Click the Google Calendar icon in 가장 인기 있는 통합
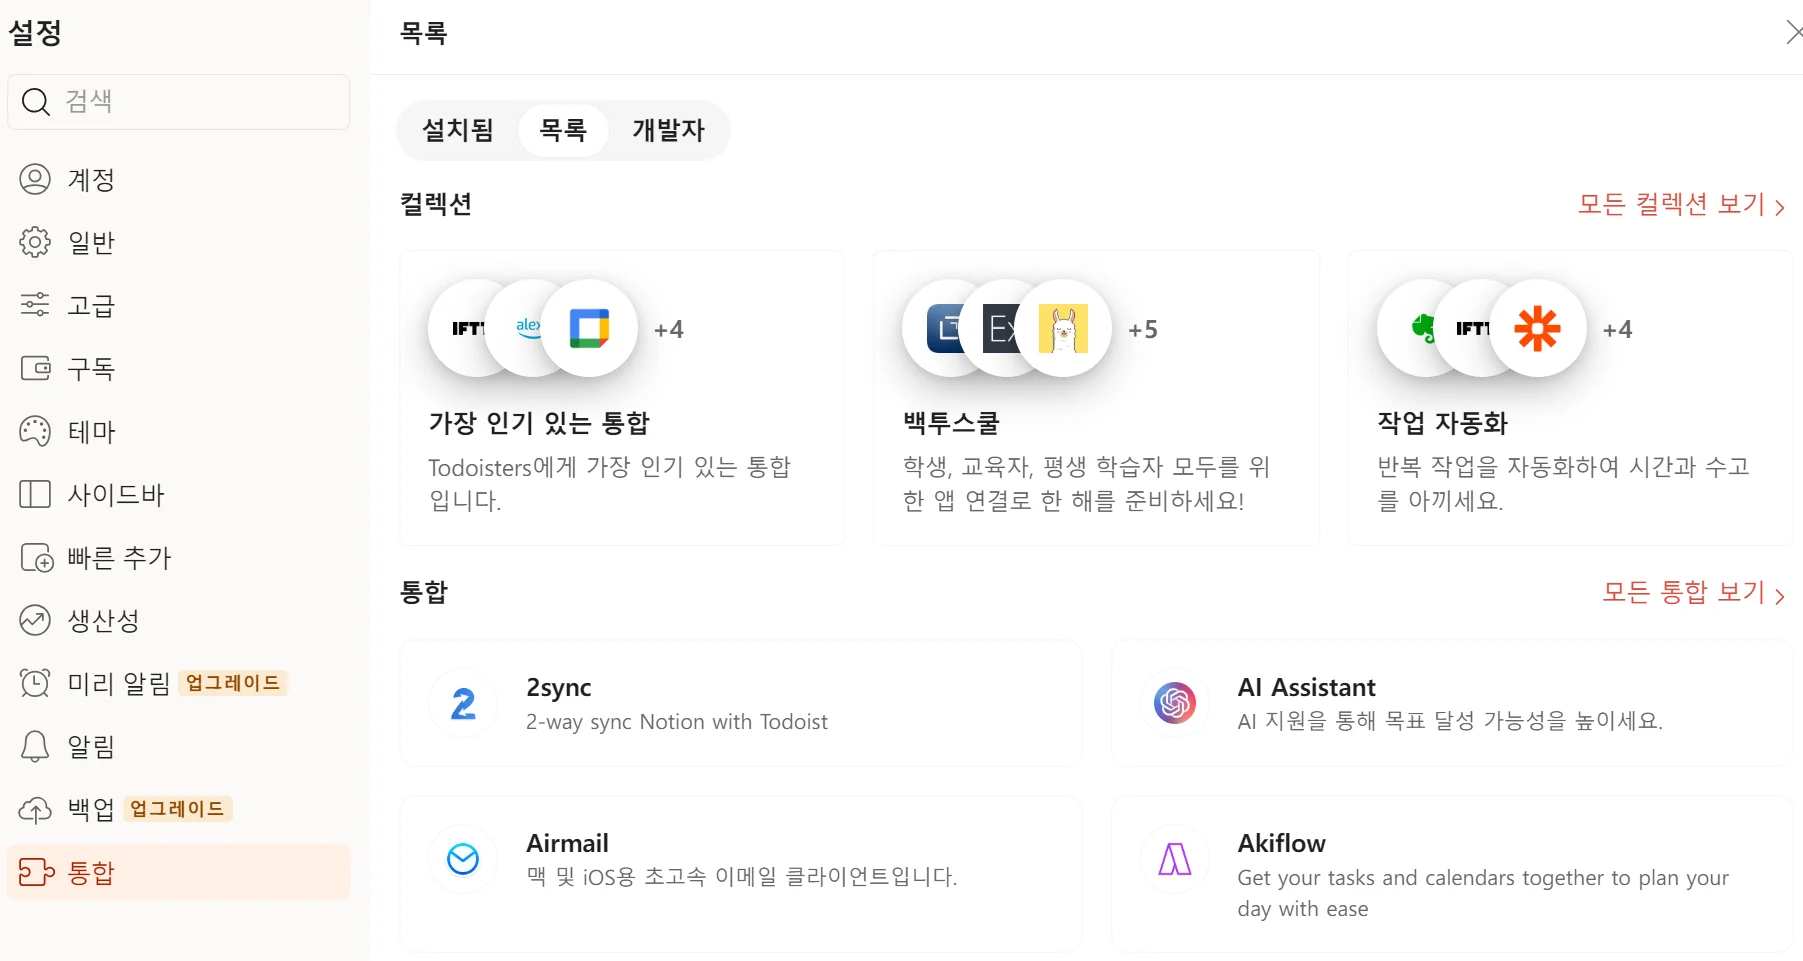1803x961 pixels. [x=589, y=328]
